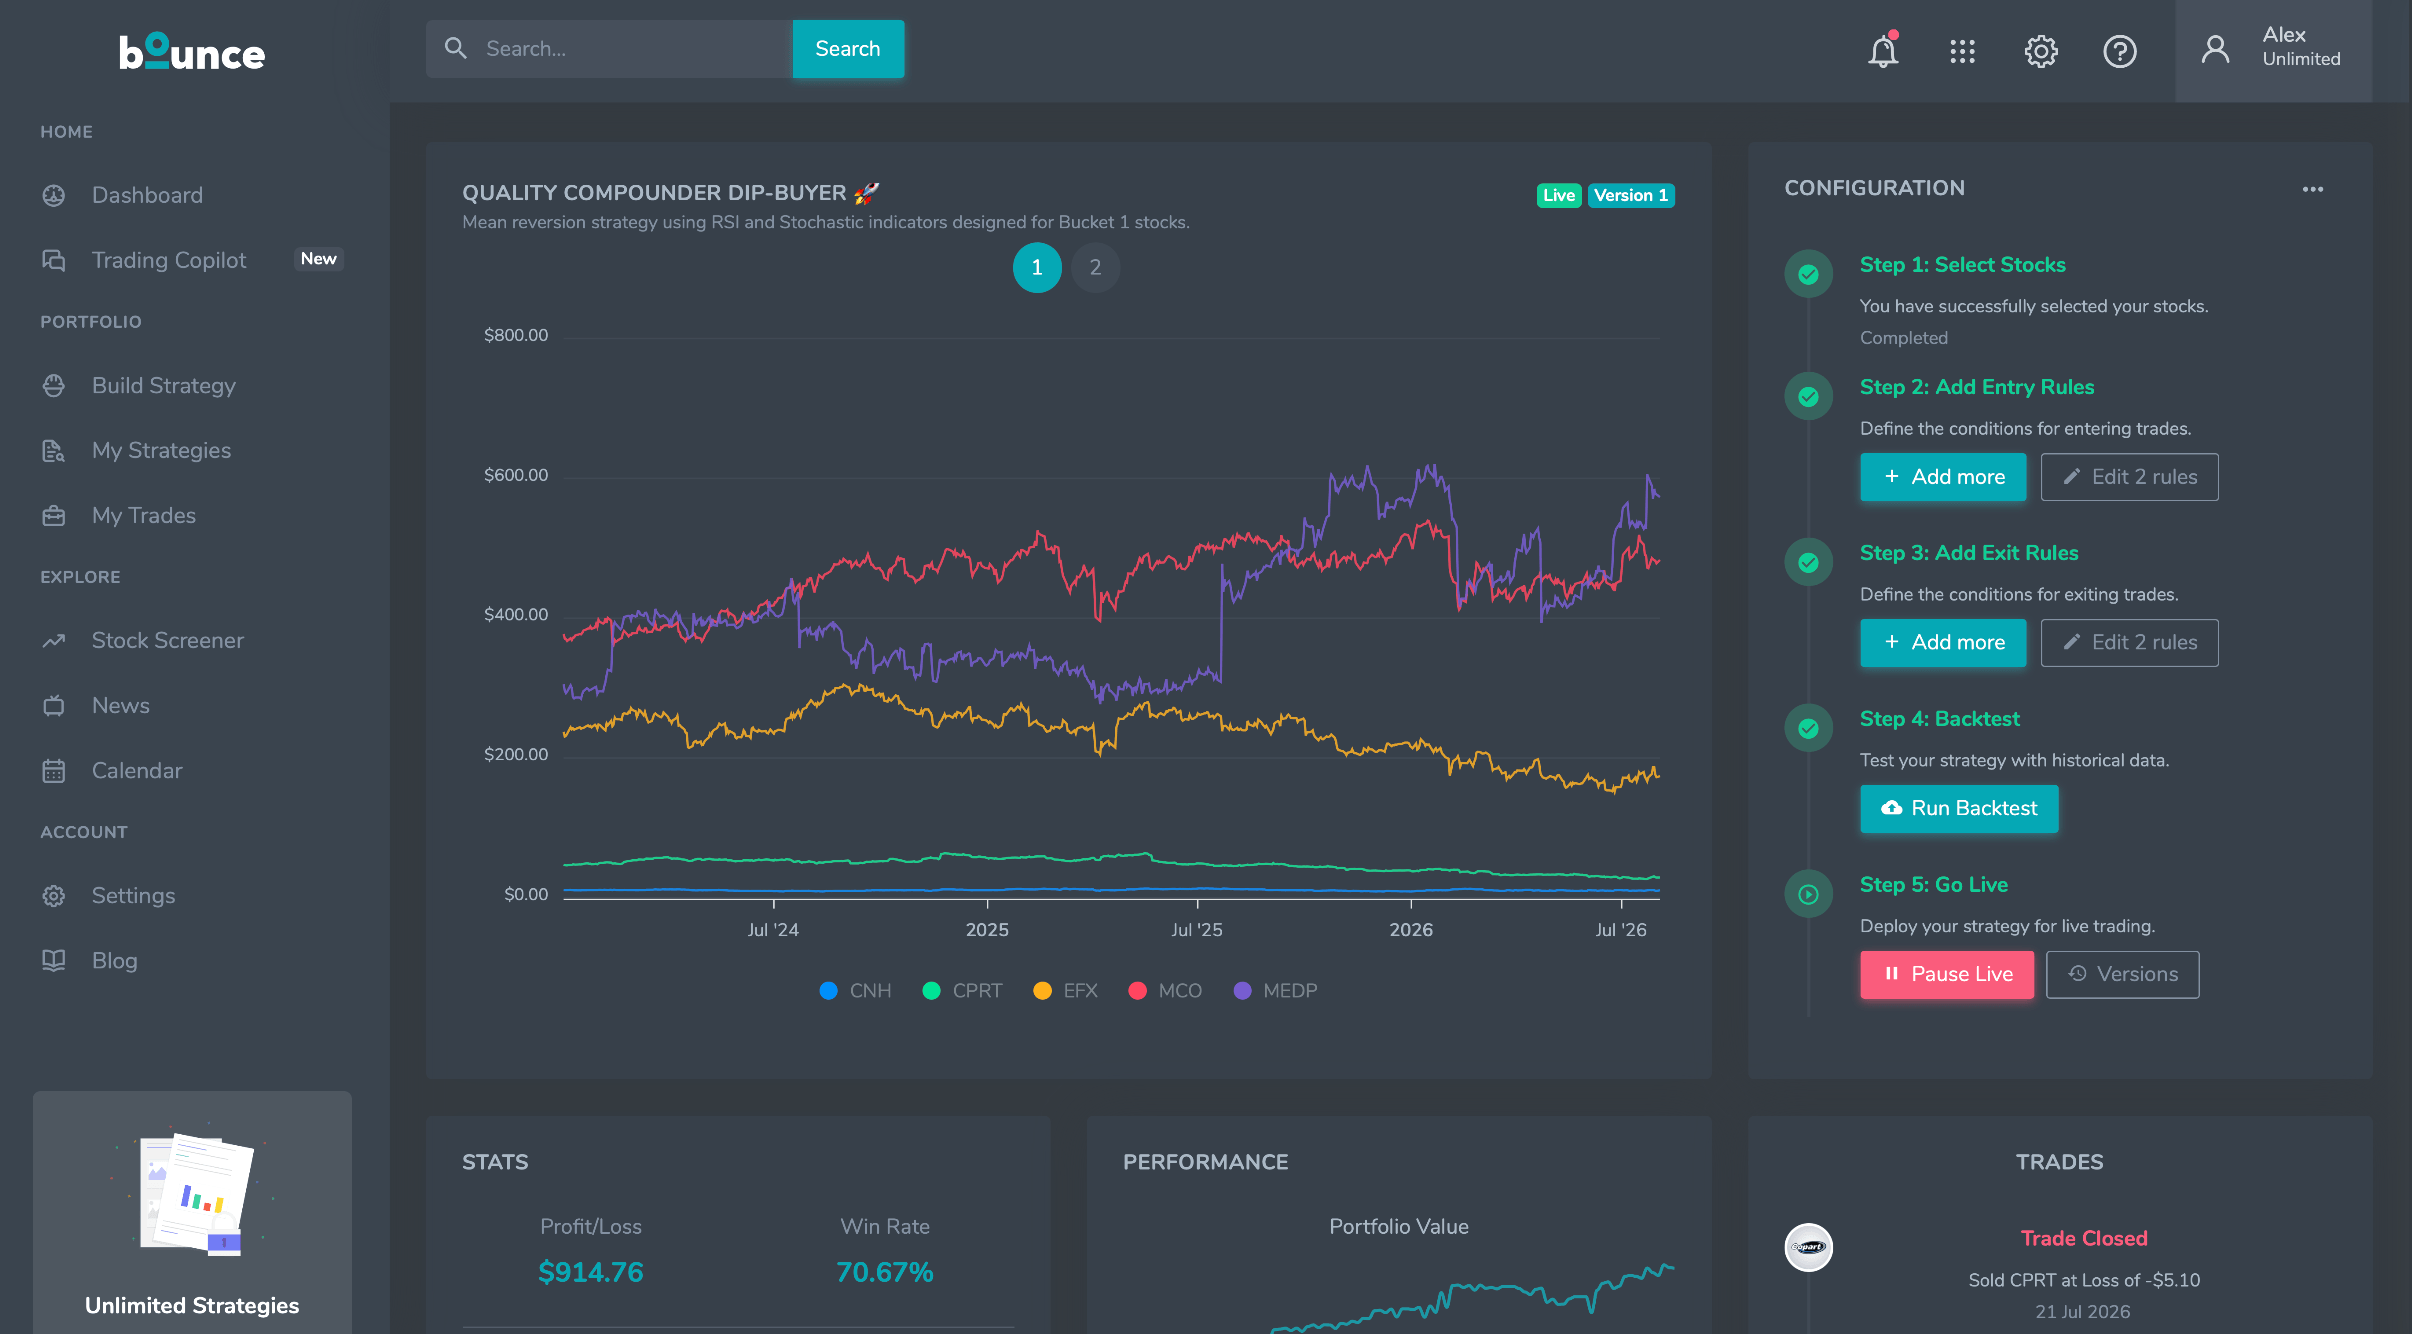Click the Version 1 badge

[1631, 196]
